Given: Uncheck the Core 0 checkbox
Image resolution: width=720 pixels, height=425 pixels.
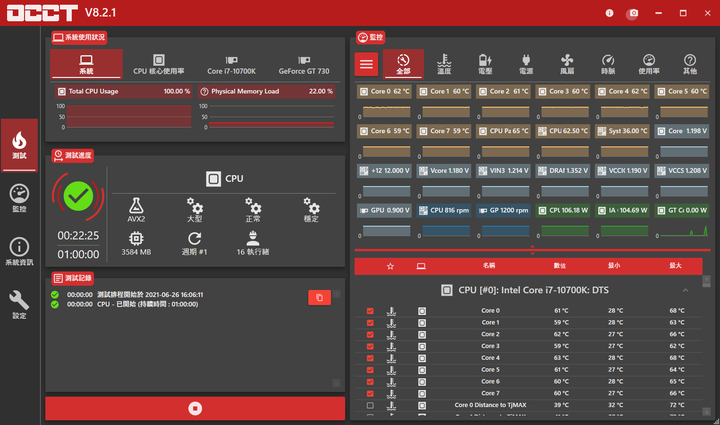Looking at the screenshot, I should [x=370, y=311].
